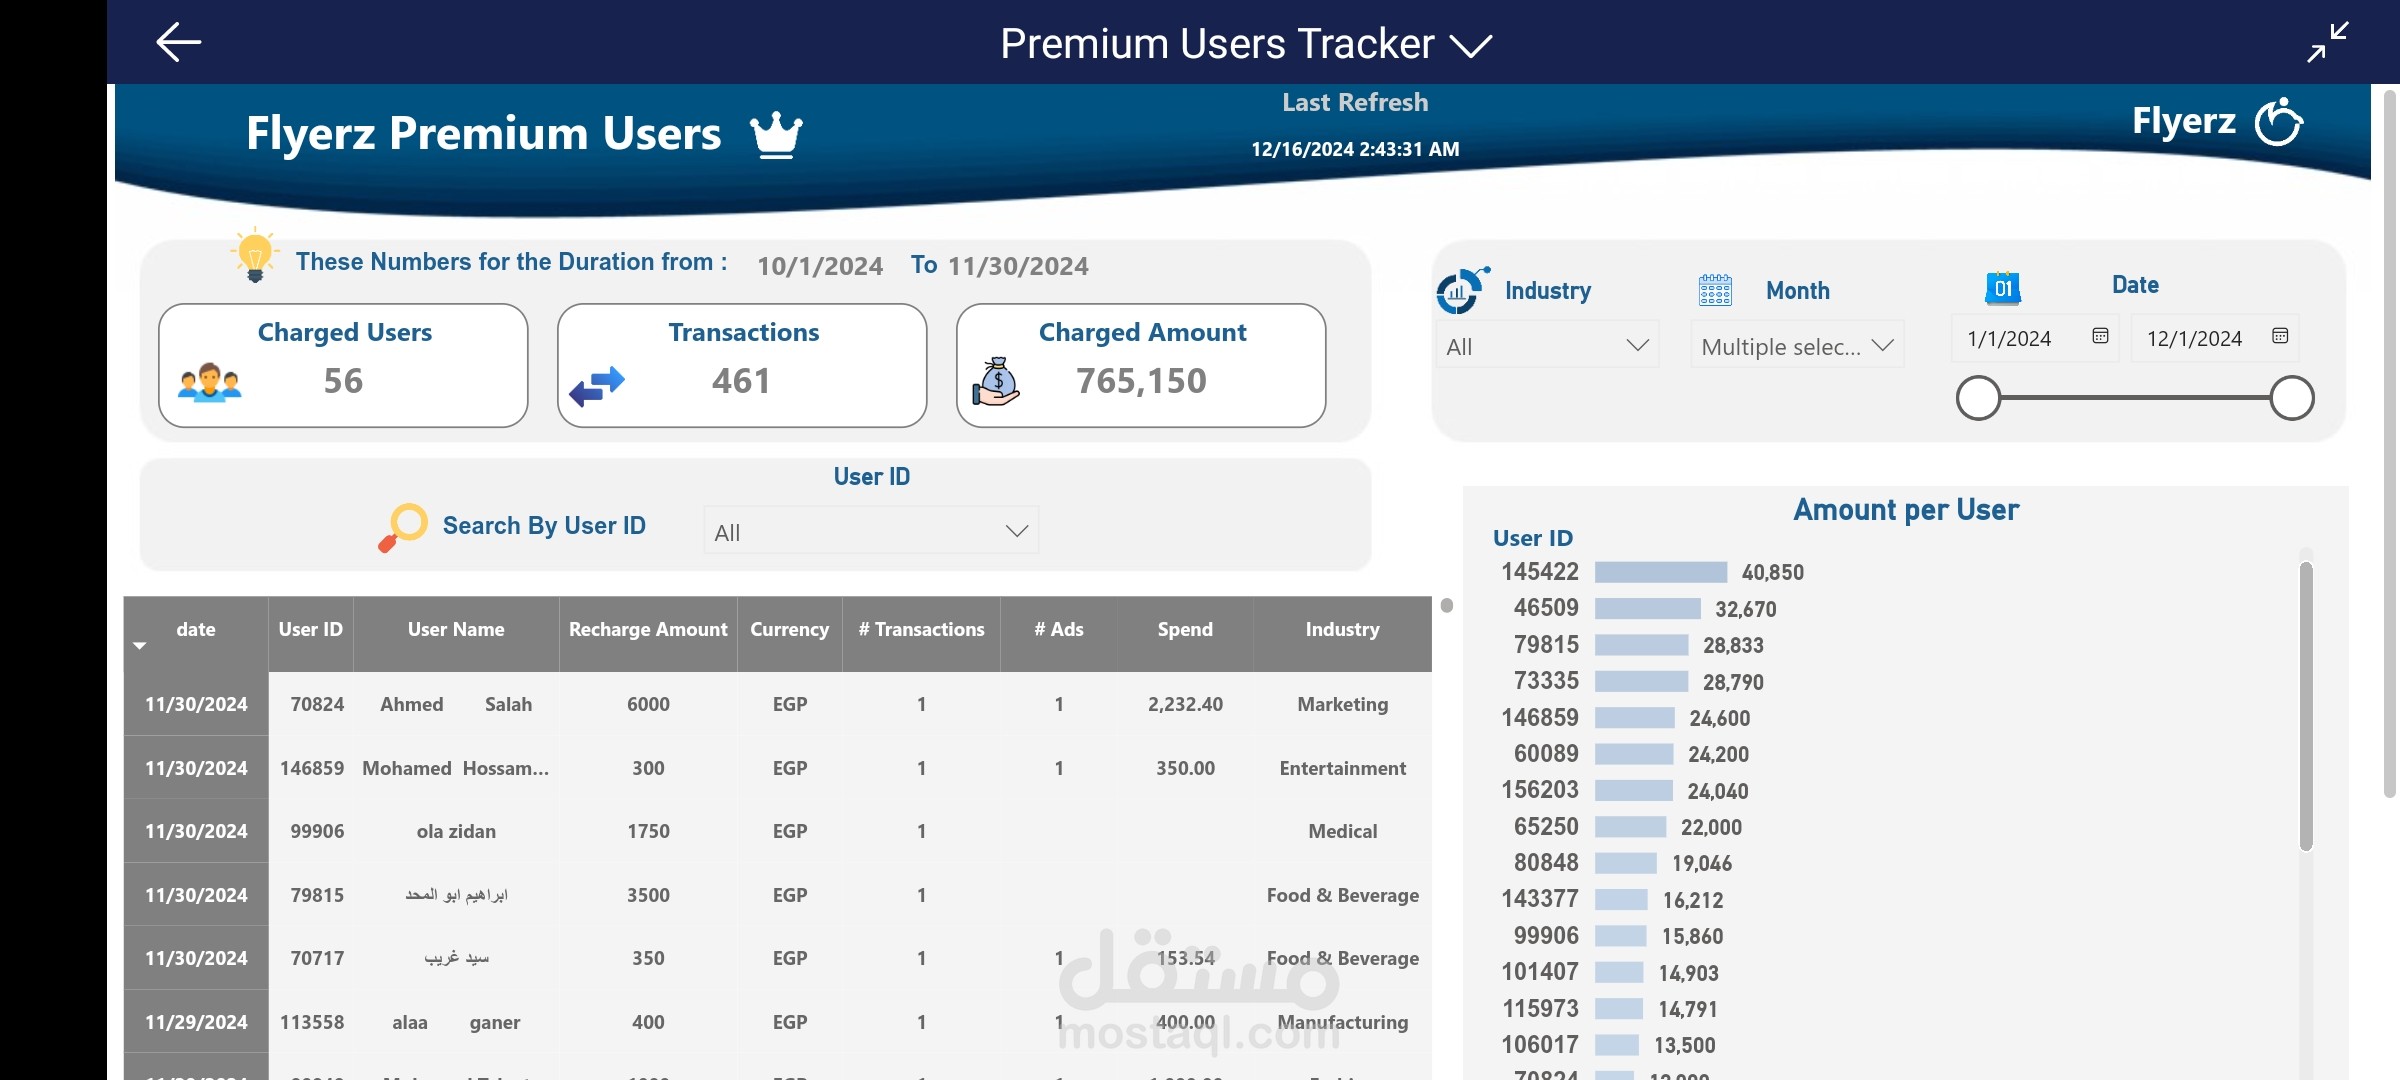Select bar for user 115973

1619,1009
